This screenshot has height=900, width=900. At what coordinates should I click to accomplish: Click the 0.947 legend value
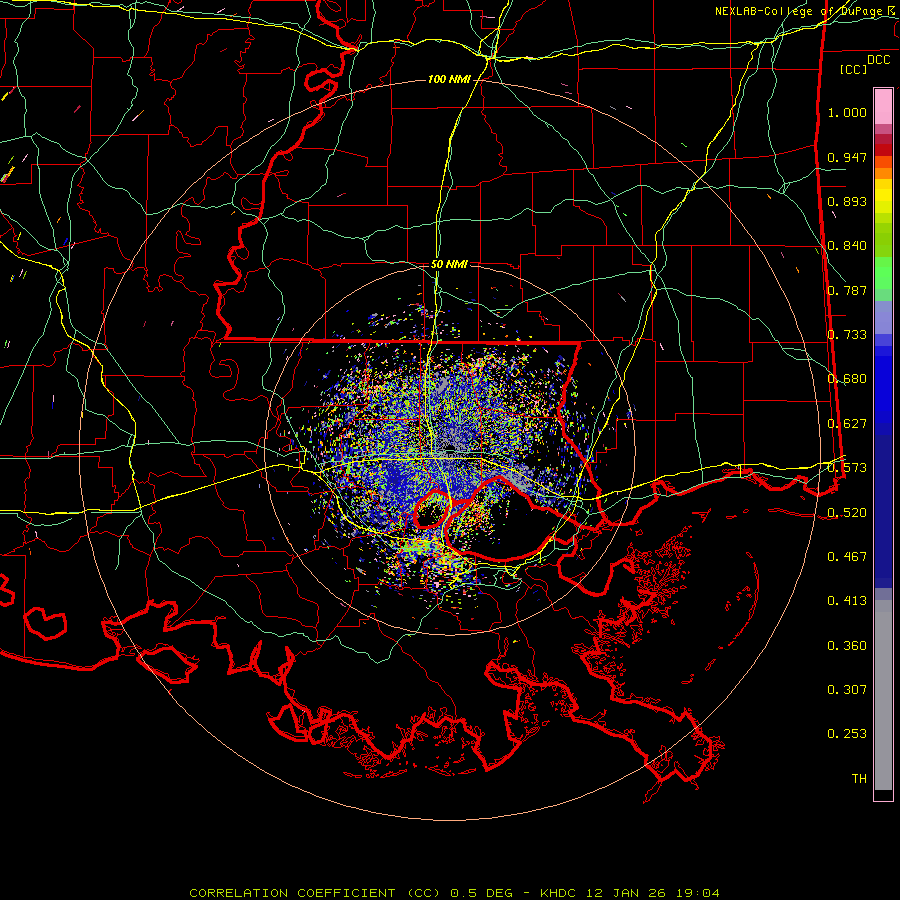pyautogui.click(x=847, y=157)
